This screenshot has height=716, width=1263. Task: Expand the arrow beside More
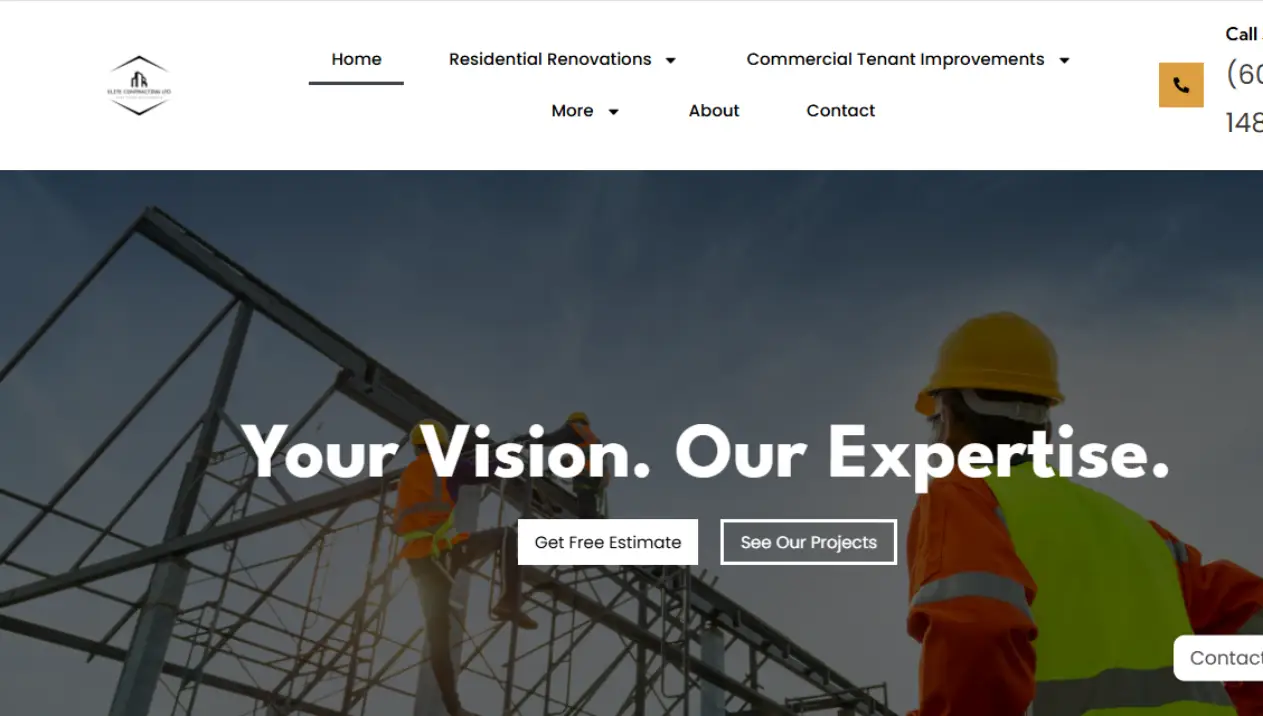614,112
